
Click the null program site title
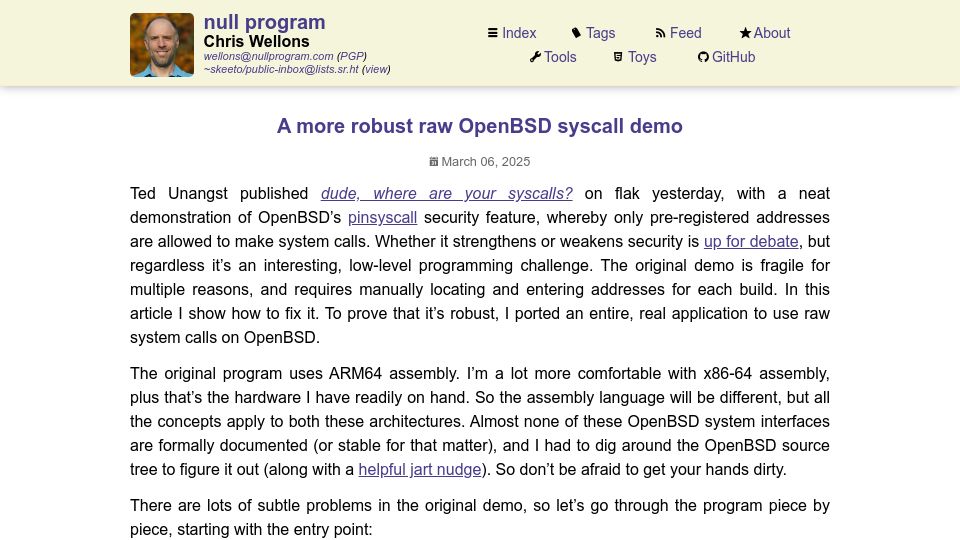click(264, 22)
